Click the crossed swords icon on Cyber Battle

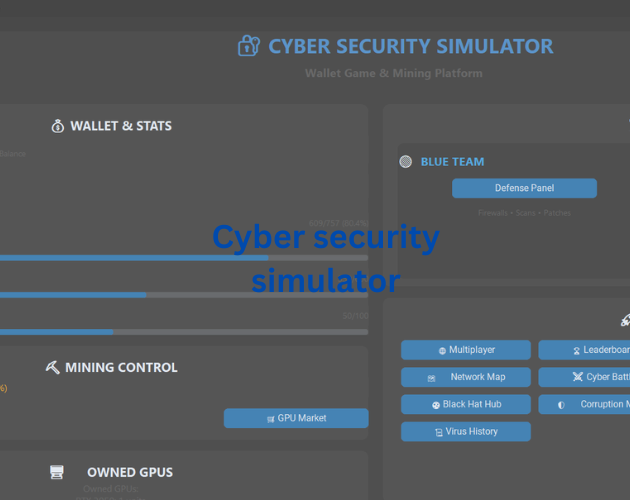coord(577,377)
